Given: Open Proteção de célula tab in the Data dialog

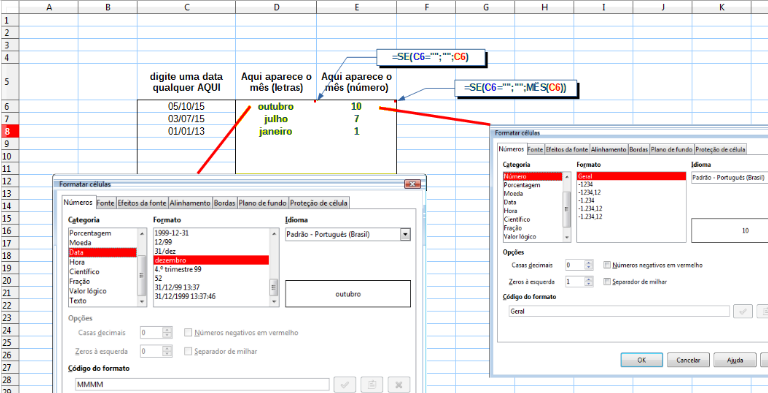Looking at the screenshot, I should 319,202.
